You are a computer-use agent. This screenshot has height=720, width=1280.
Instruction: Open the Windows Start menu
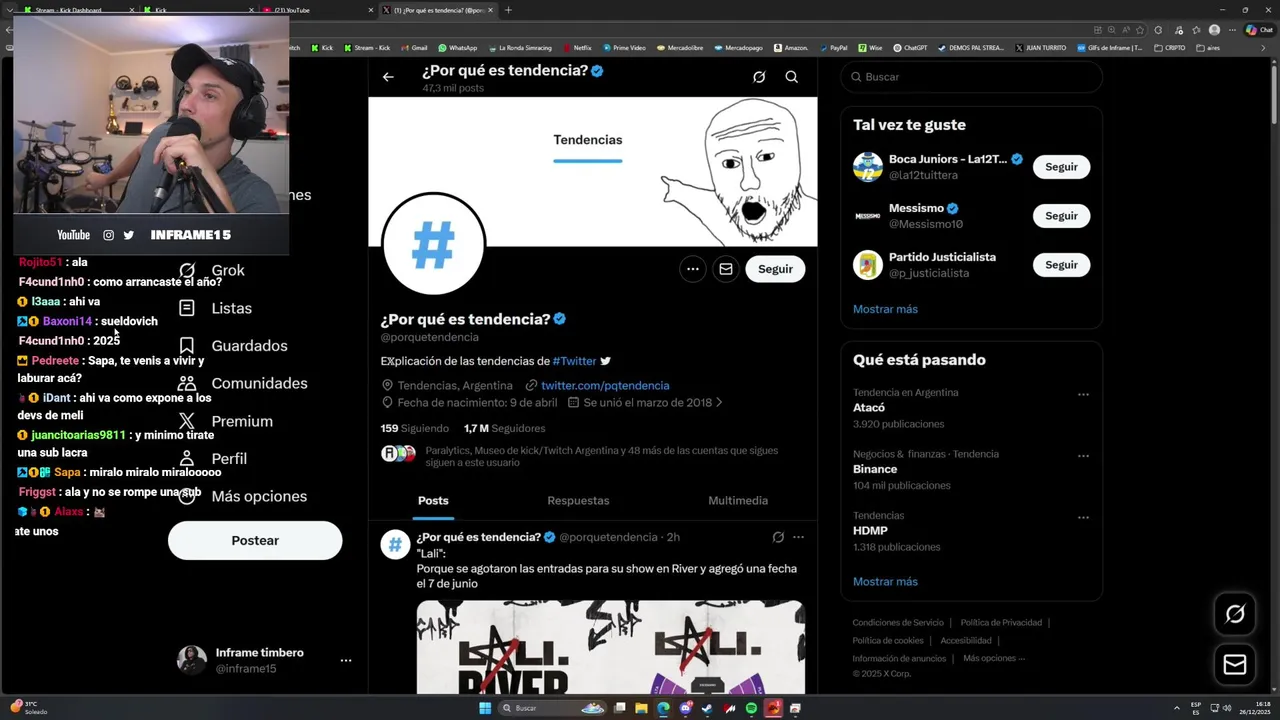(484, 708)
